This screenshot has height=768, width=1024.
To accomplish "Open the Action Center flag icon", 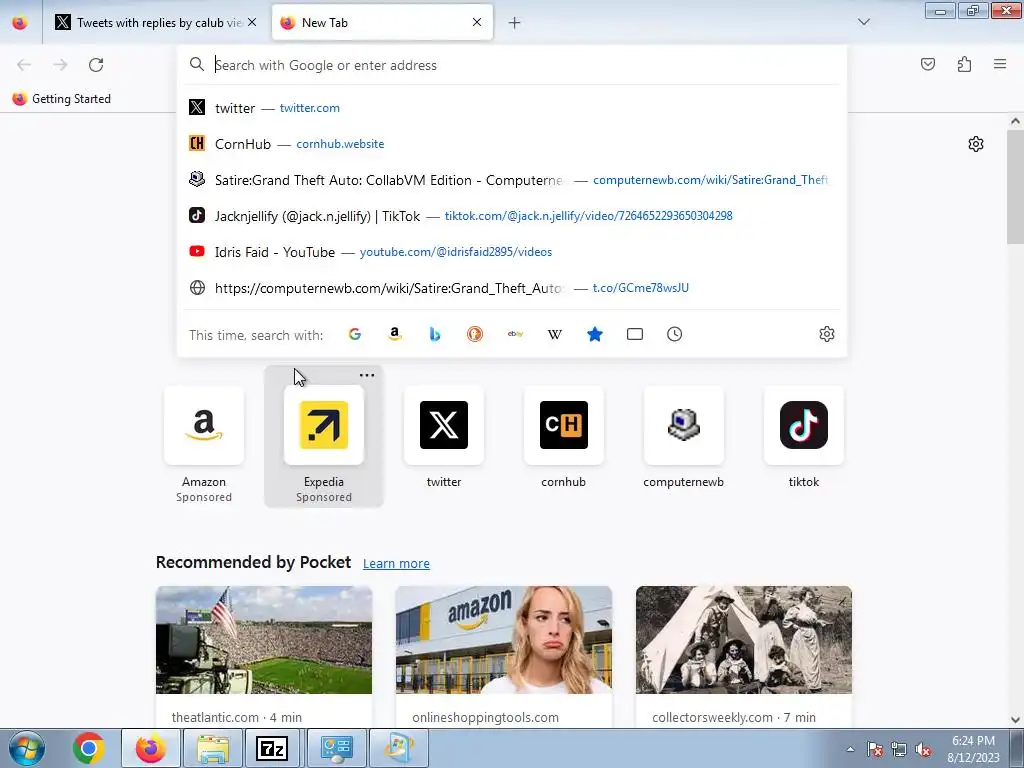I will pyautogui.click(x=874, y=750).
